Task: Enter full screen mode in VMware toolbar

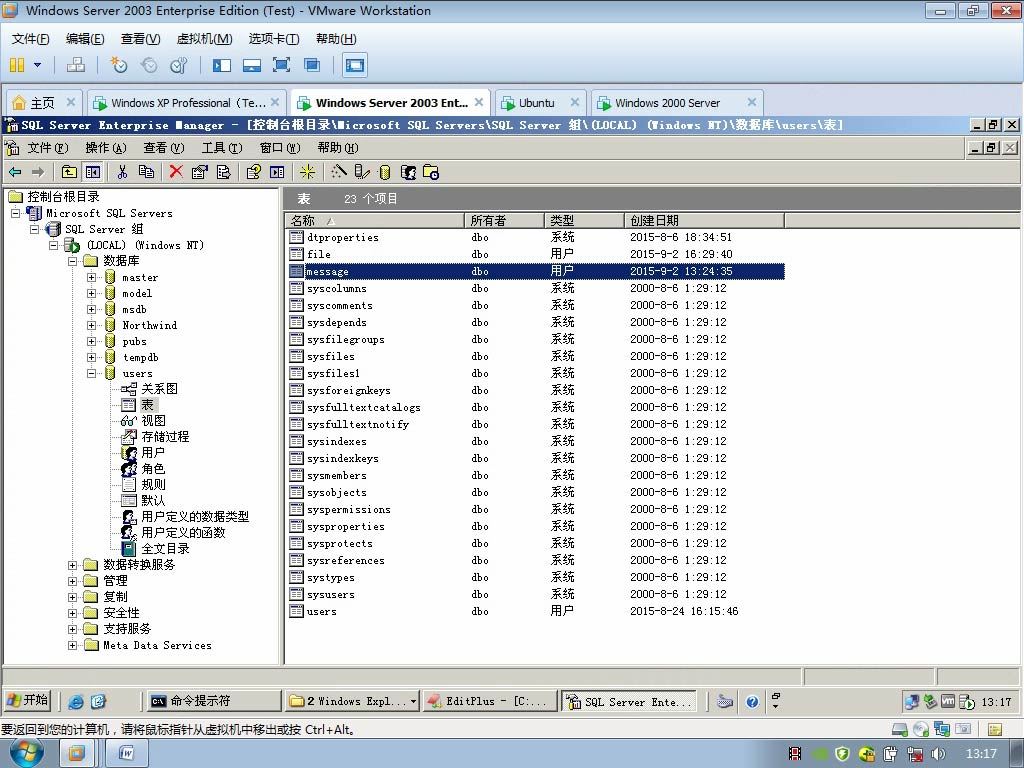Action: pos(281,65)
